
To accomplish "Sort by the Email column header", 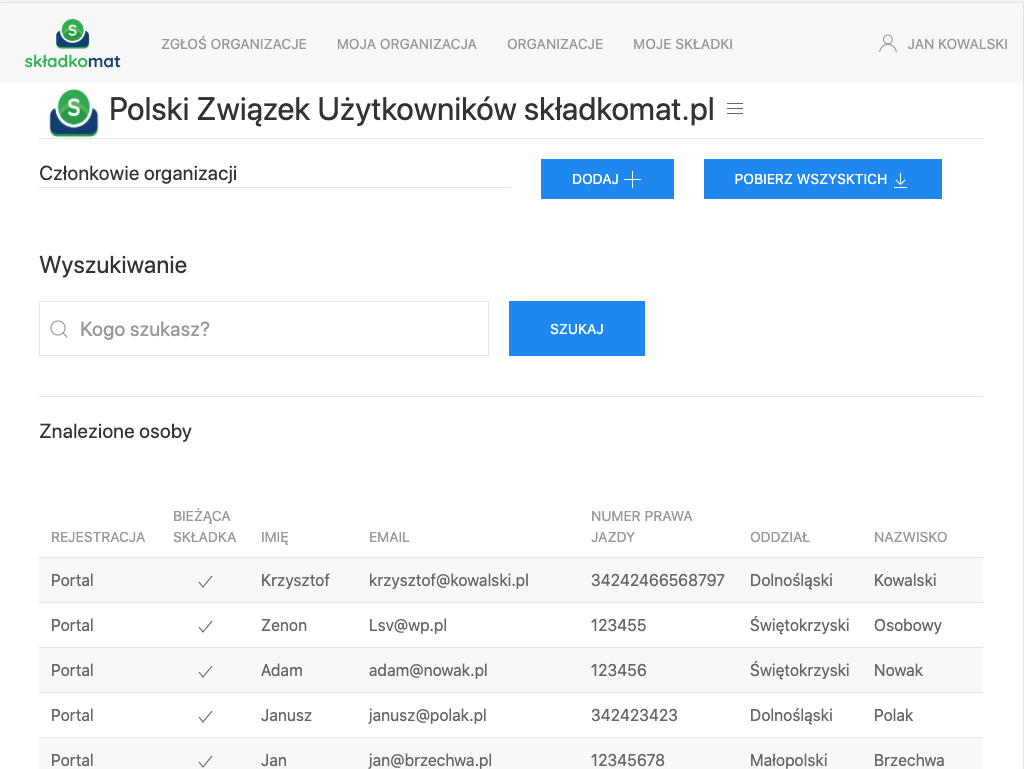I will point(389,537).
